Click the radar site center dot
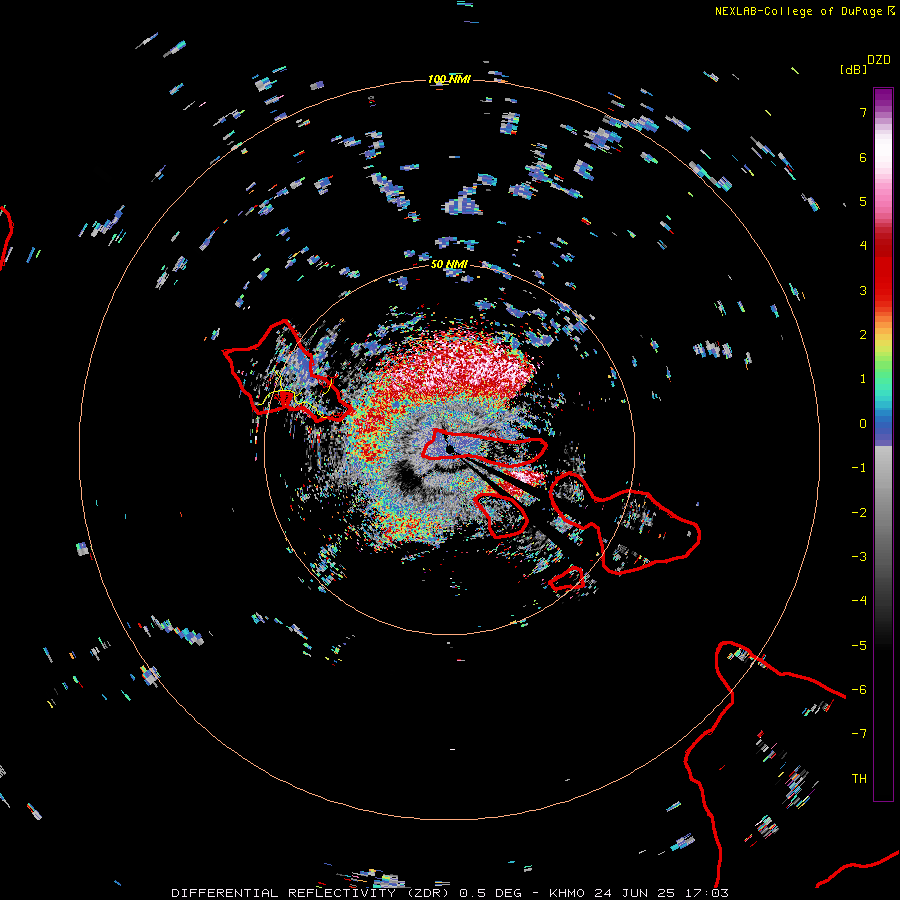Image resolution: width=900 pixels, height=900 pixels. pos(450,449)
